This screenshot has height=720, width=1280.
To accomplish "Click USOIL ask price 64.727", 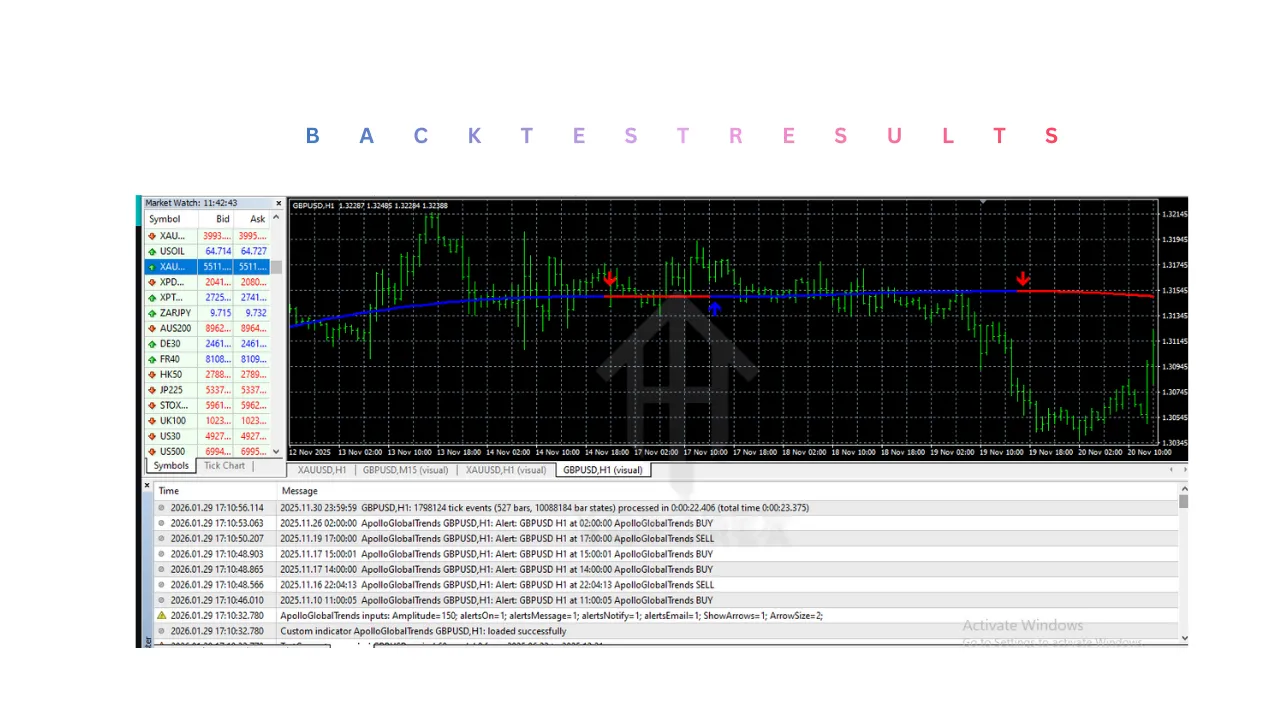I will pos(254,251).
